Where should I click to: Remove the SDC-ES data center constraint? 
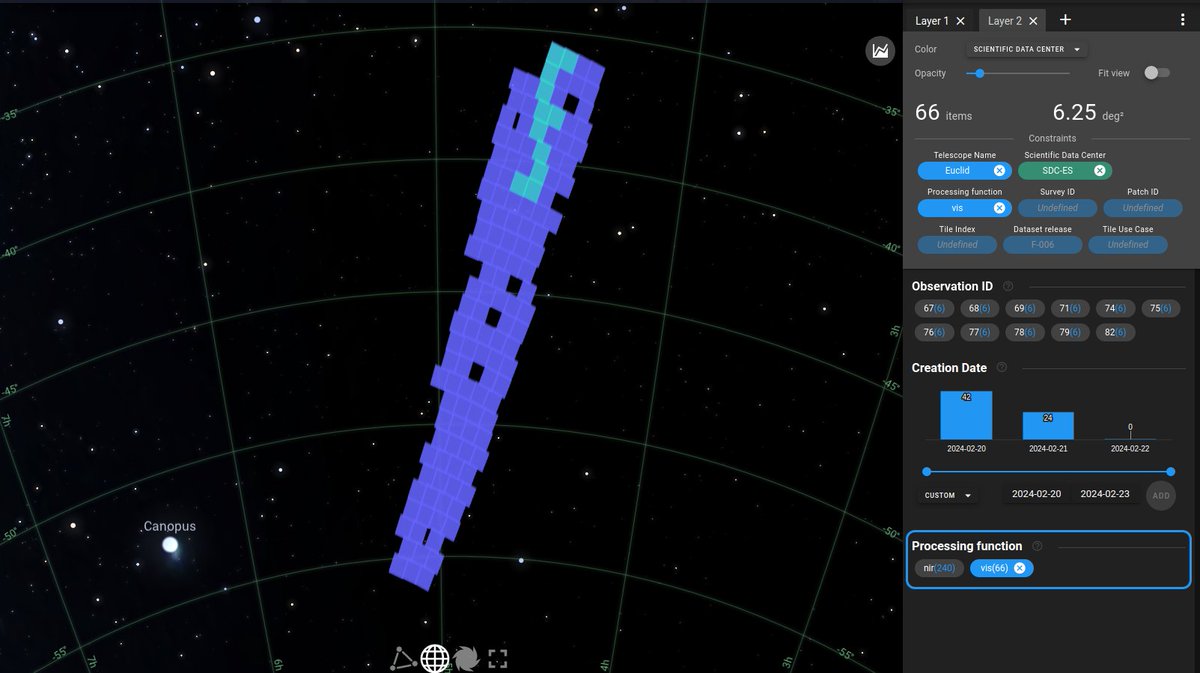(x=1099, y=171)
